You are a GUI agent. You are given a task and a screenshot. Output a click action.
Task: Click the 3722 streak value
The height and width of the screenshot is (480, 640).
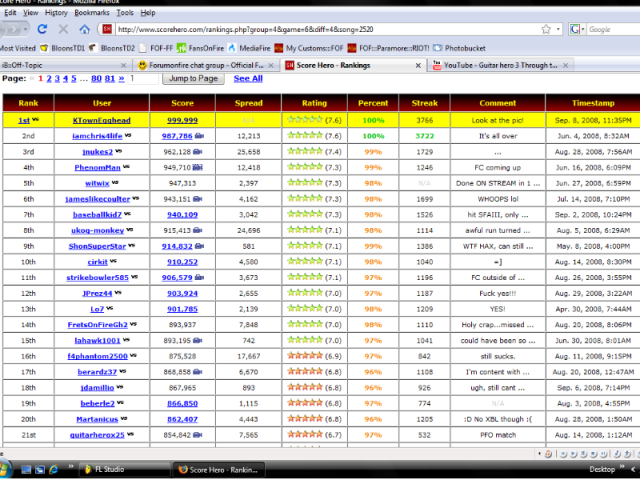424,136
